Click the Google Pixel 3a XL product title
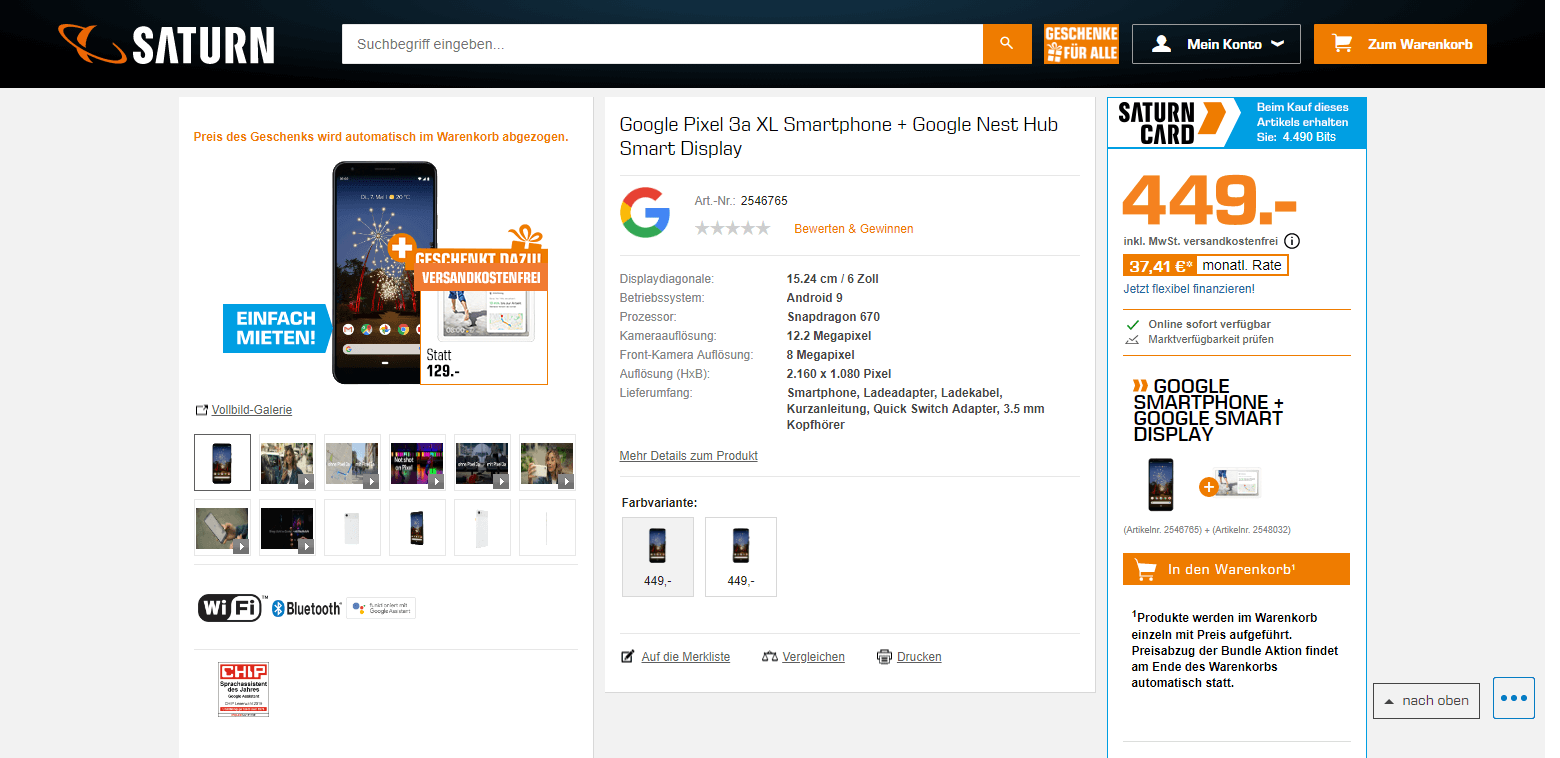The image size is (1560, 758). coord(839,137)
